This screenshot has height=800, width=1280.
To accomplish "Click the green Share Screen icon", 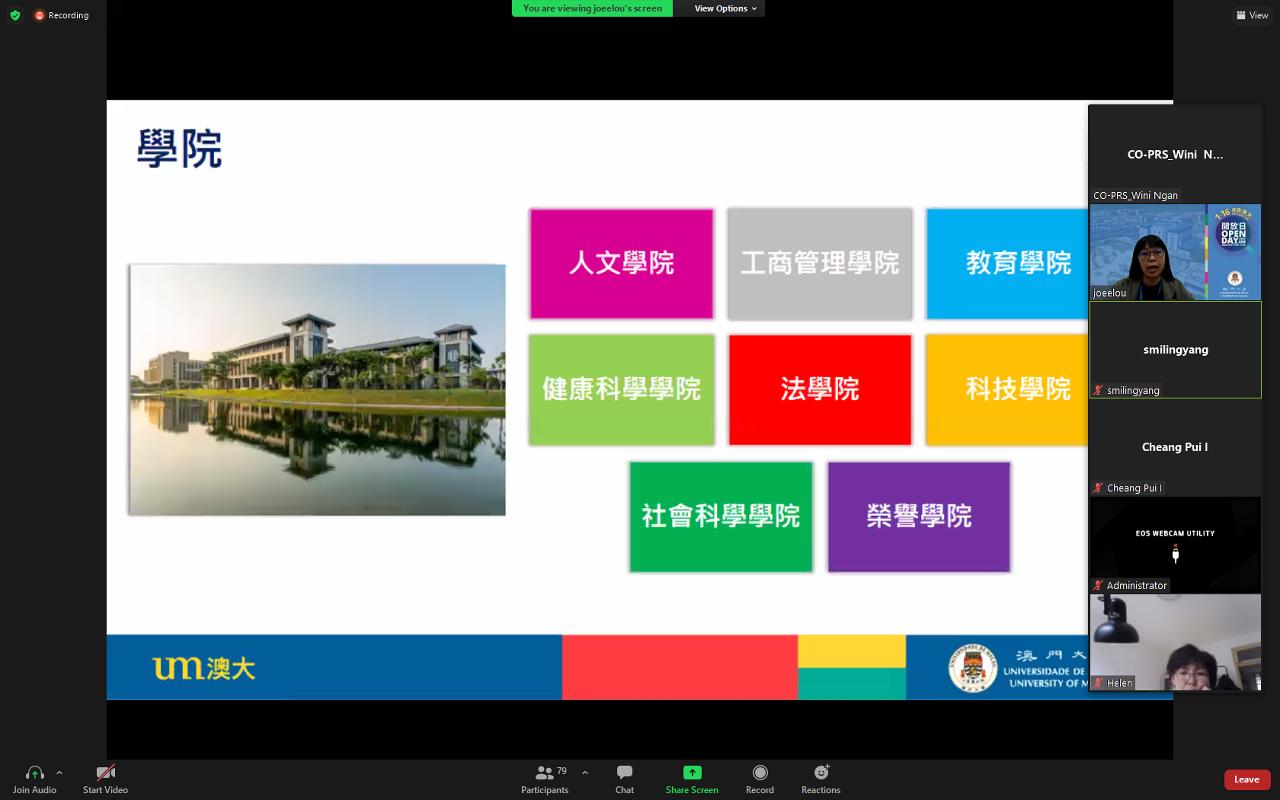I will [x=692, y=773].
